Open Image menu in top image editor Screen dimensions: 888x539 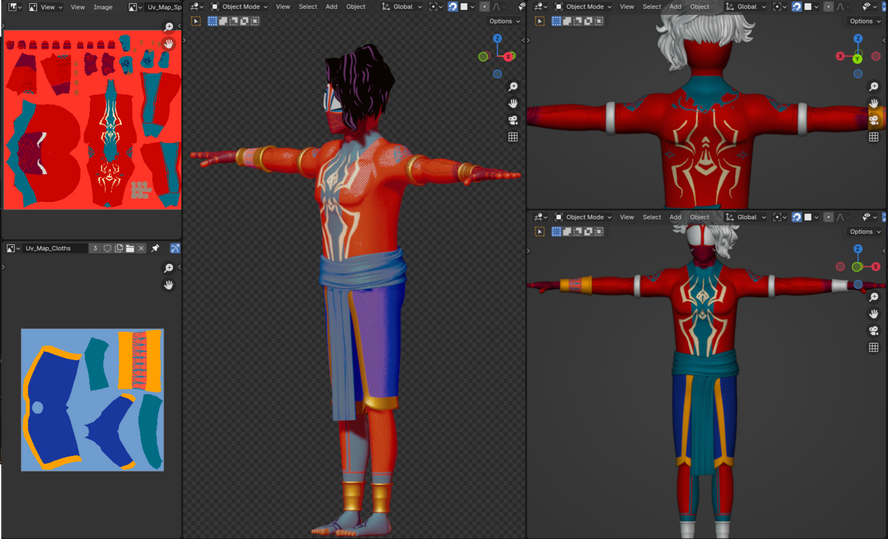pos(103,7)
